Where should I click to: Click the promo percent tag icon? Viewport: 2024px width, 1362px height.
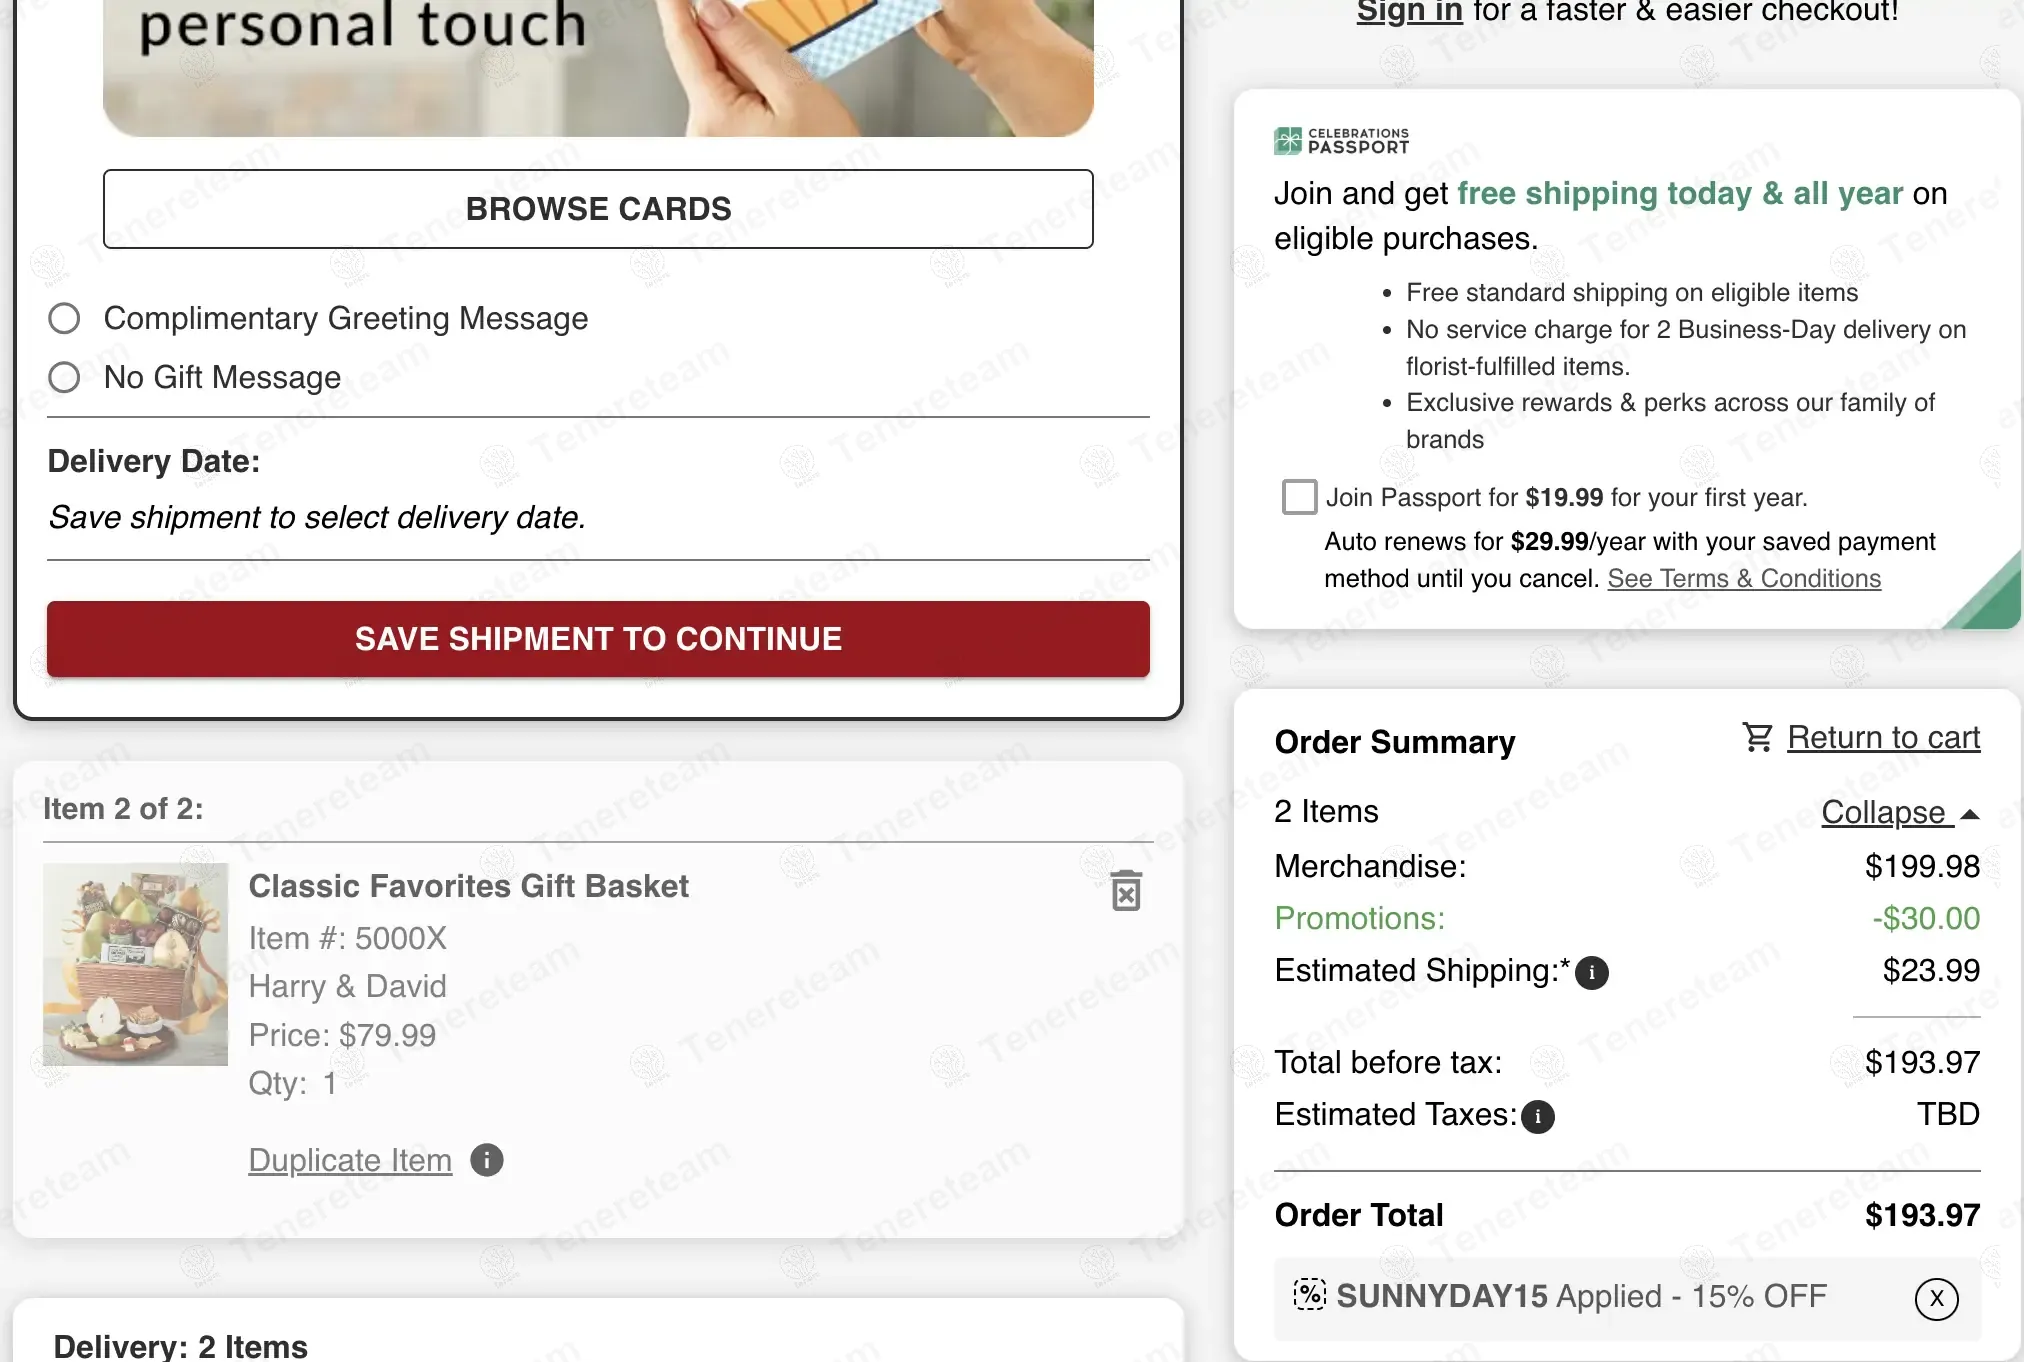tap(1309, 1294)
